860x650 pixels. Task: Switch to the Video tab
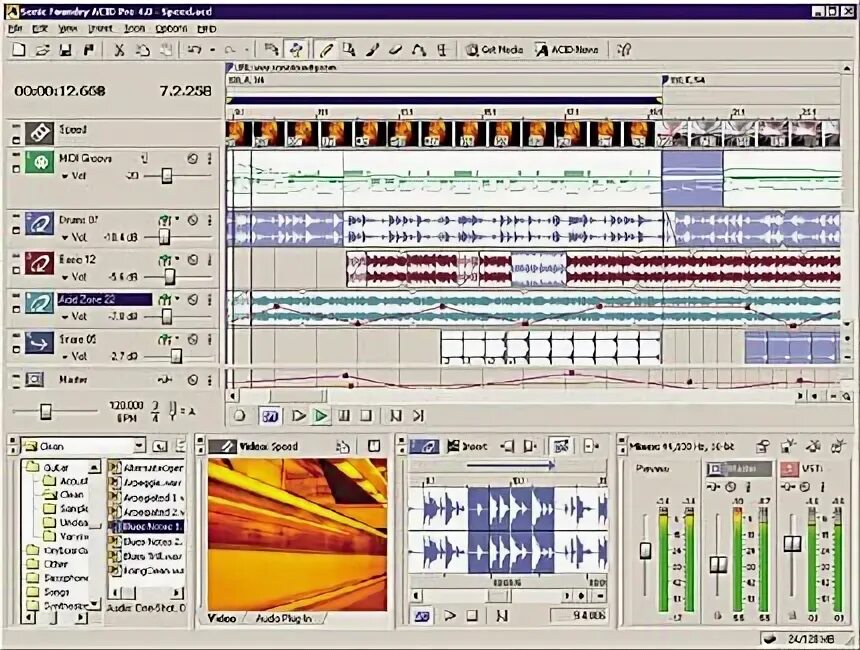click(222, 618)
